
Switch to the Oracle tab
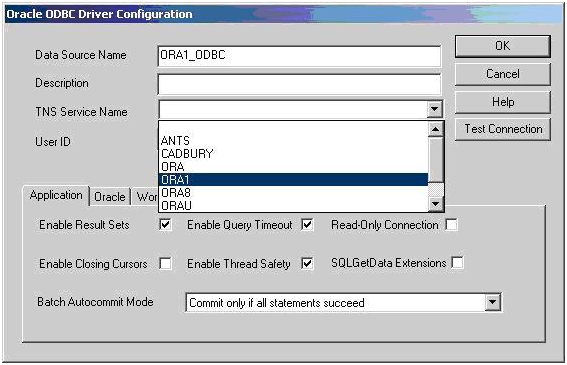[x=110, y=197]
